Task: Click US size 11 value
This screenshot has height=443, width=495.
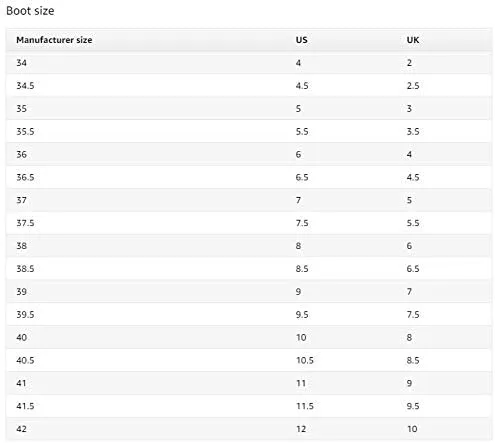Action: [301, 383]
